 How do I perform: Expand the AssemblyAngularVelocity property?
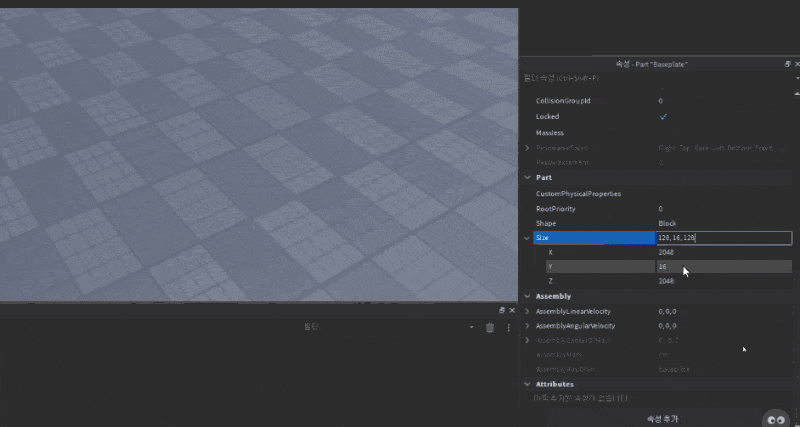pyautogui.click(x=527, y=326)
